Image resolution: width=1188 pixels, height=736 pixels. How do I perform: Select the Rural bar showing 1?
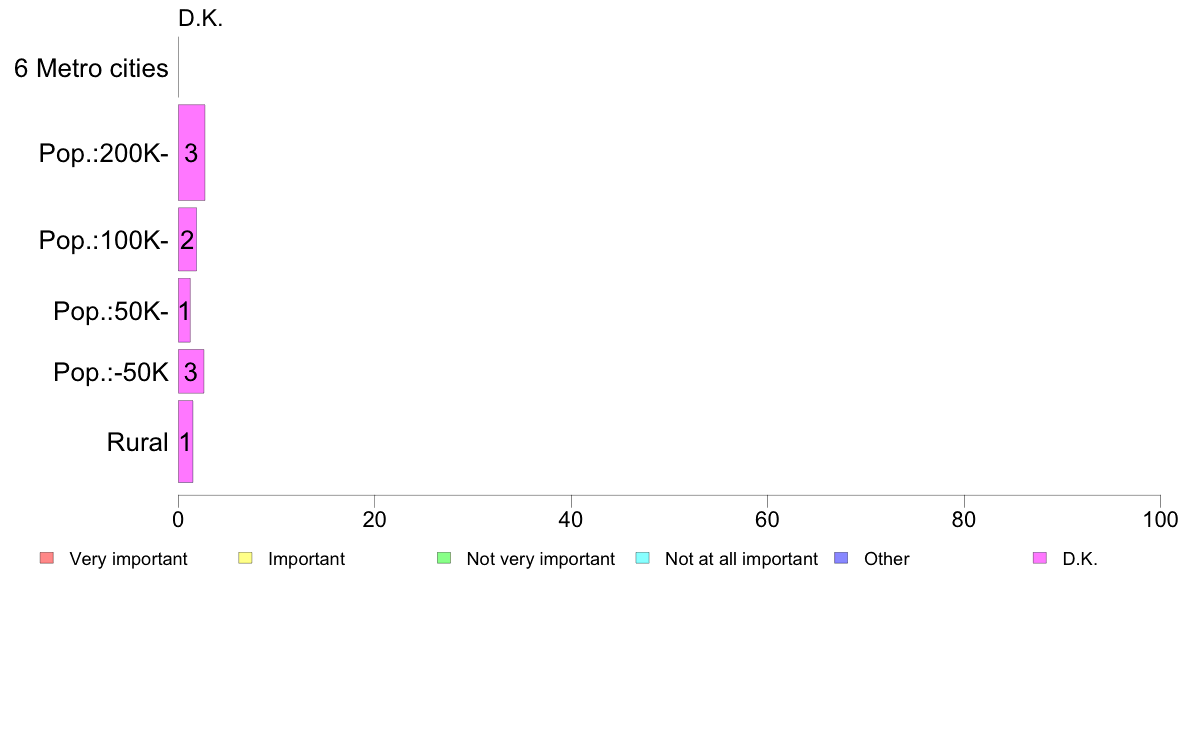[186, 441]
